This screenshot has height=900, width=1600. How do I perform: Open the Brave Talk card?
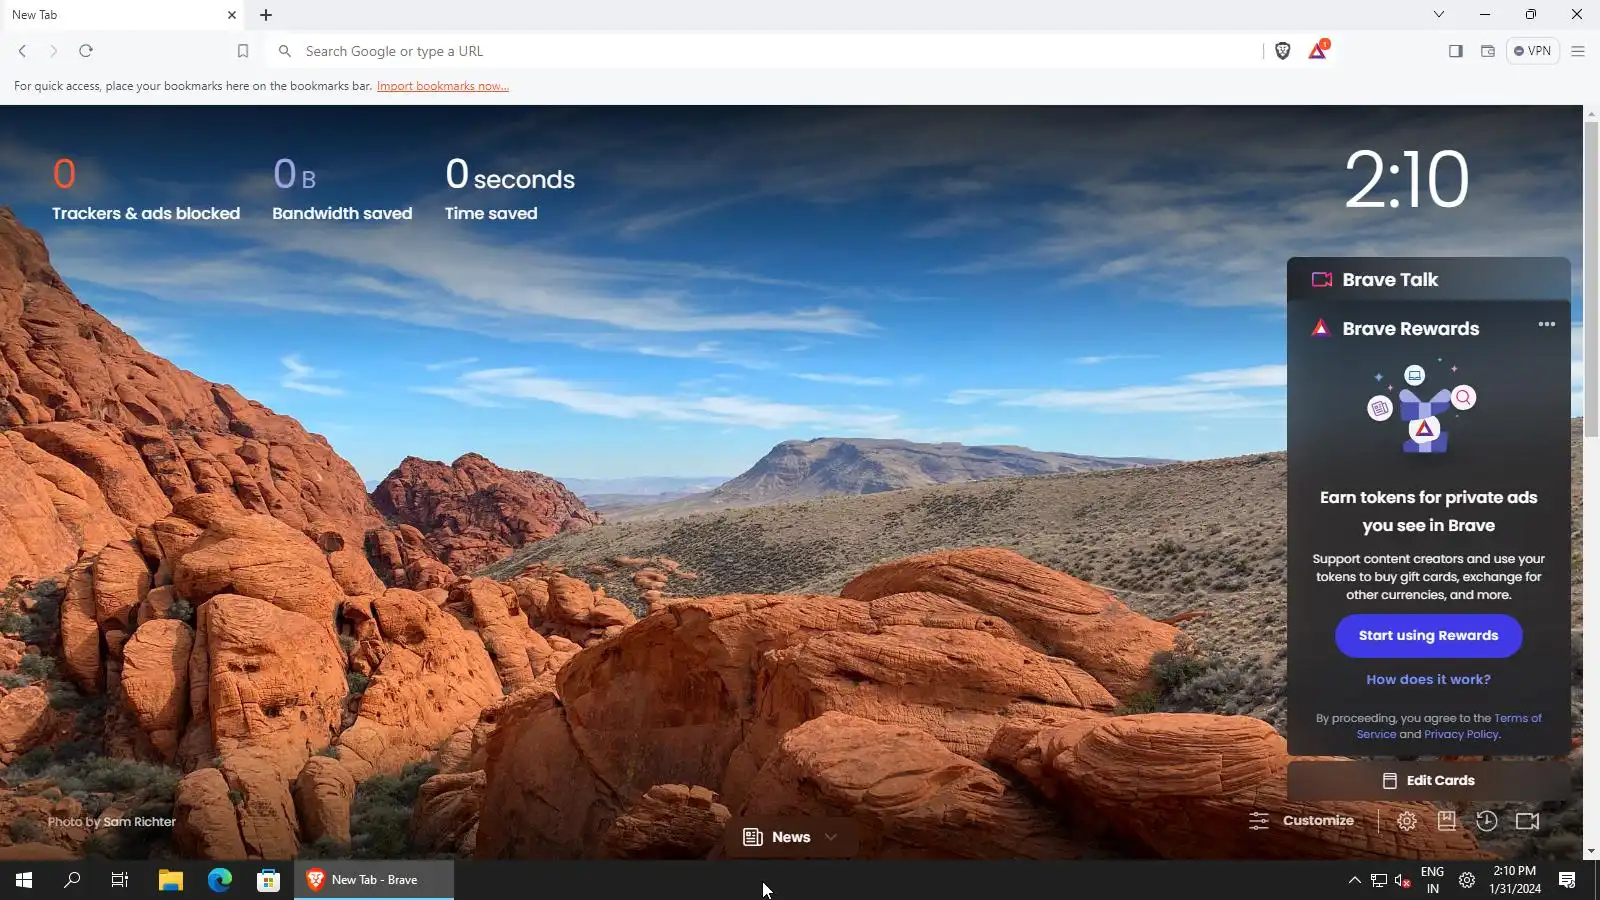(x=1429, y=280)
